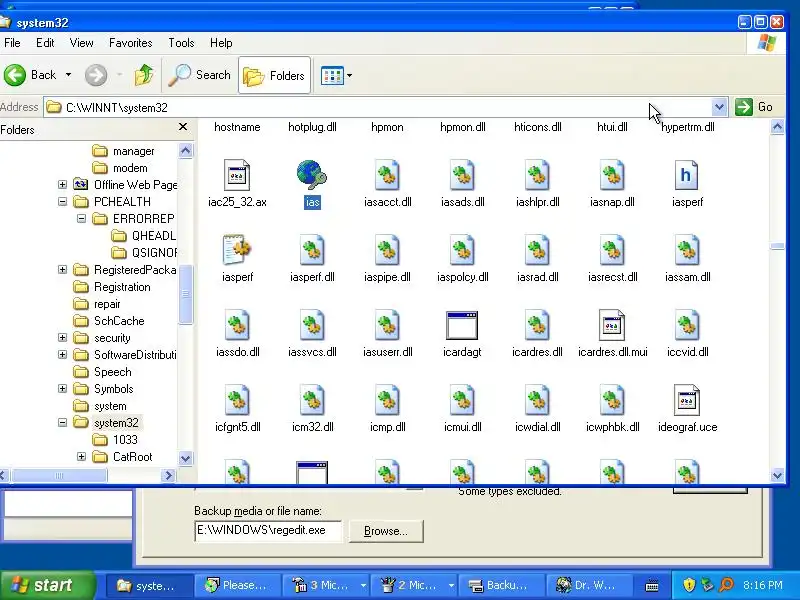Expand the SoftwareDistribution tree node
This screenshot has width=800, height=600.
click(x=62, y=355)
